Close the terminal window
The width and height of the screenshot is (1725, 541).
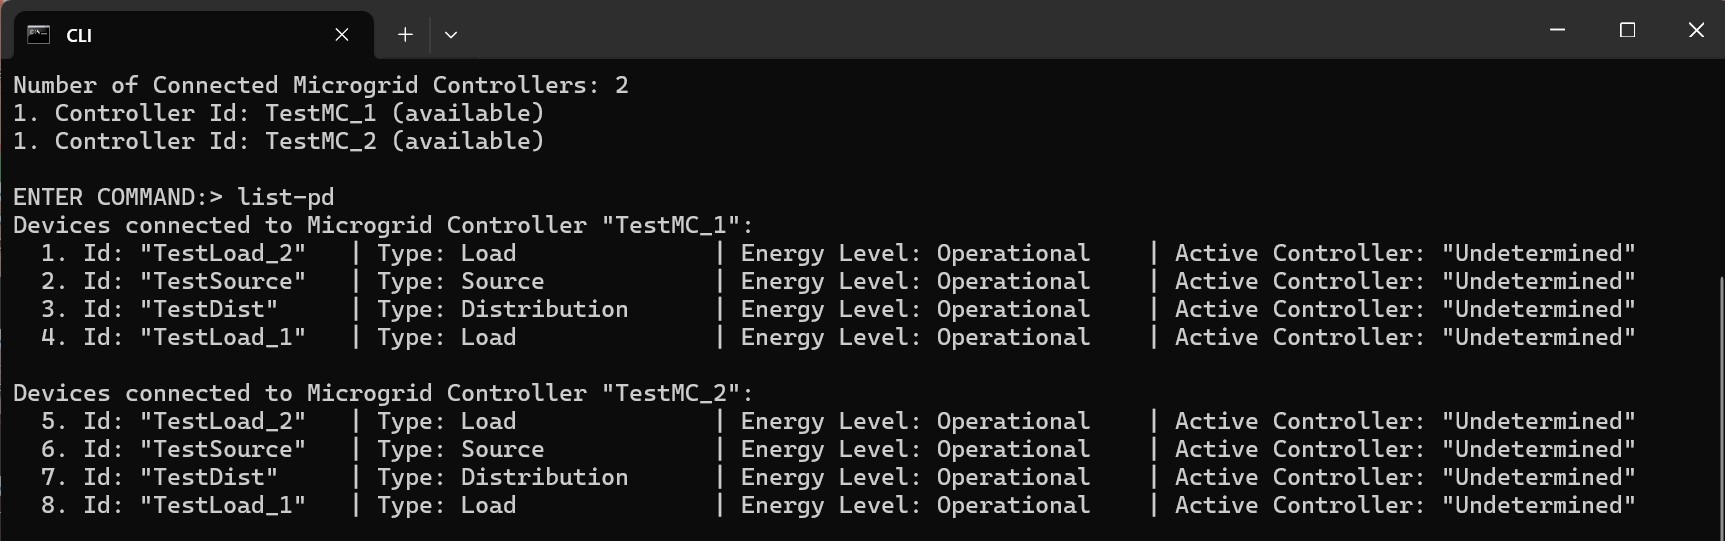coord(1696,30)
